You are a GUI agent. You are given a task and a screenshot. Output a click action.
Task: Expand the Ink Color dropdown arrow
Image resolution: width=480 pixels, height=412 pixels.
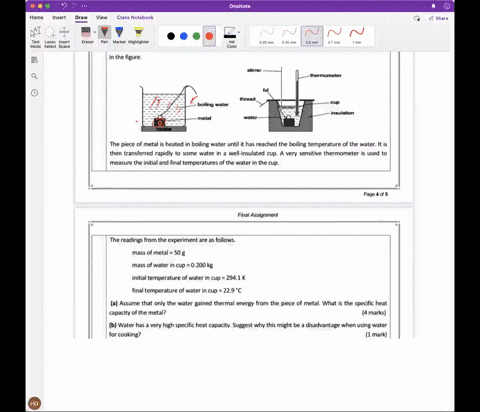click(x=239, y=32)
